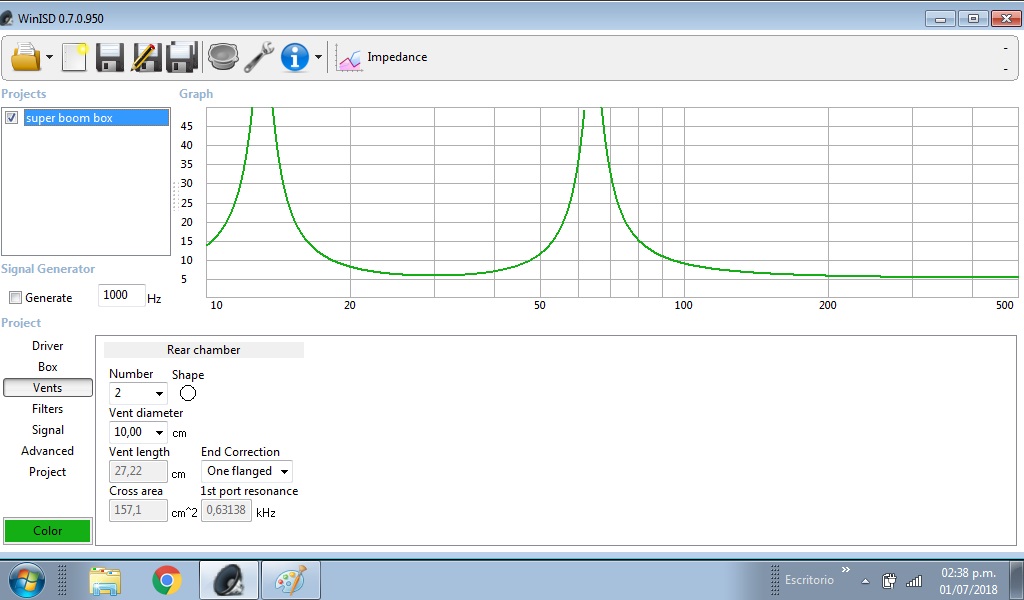Click the blue info icon
Image resolution: width=1024 pixels, height=600 pixels.
point(295,57)
